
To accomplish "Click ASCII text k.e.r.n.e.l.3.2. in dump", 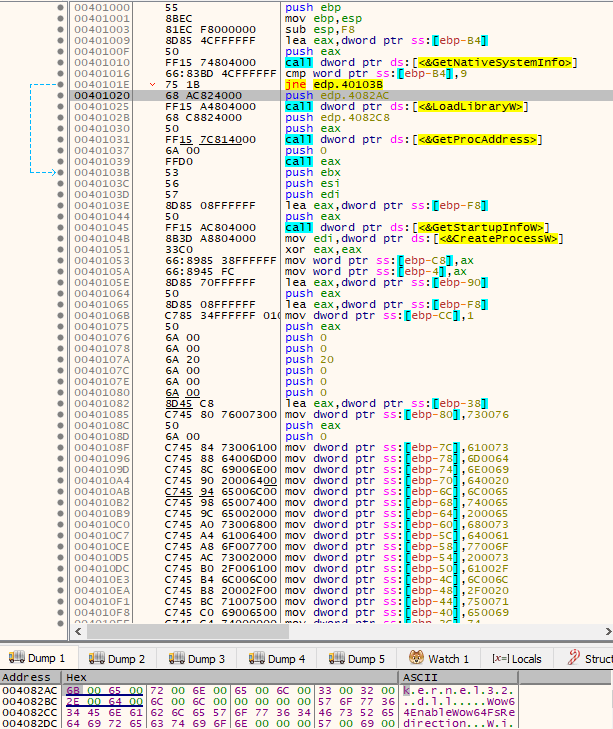I will [x=459, y=690].
